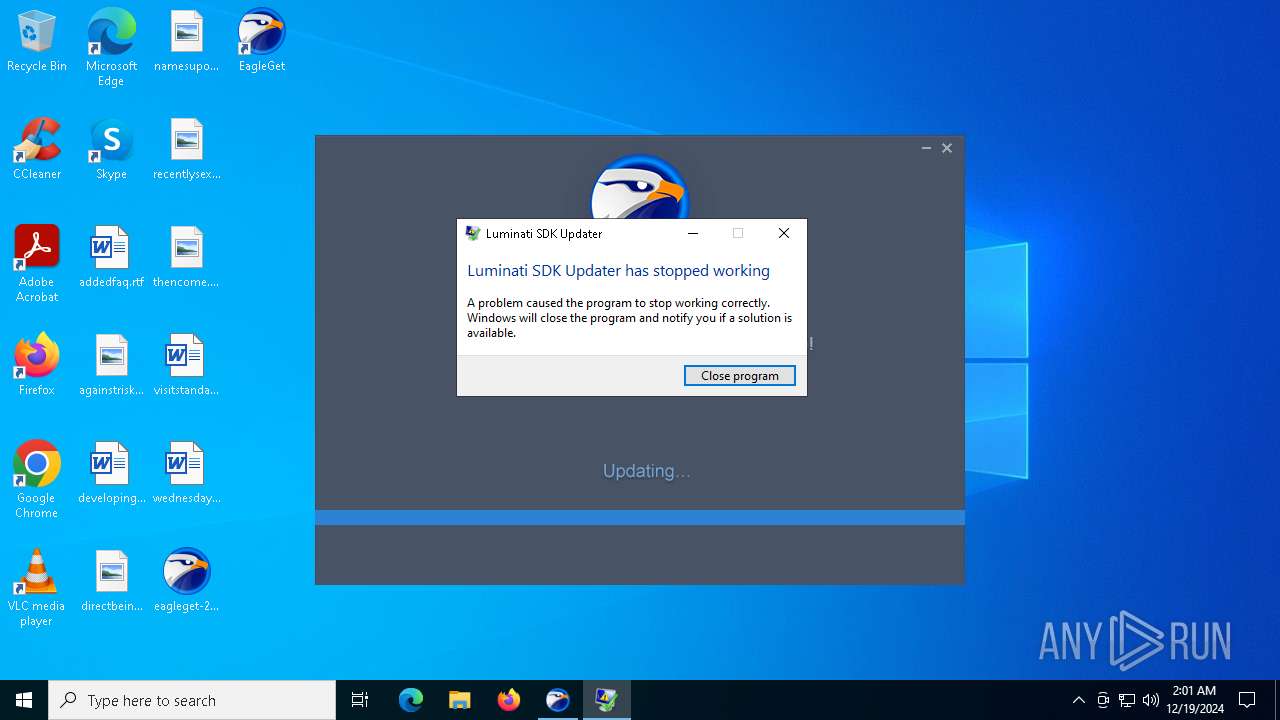Click the EagleGet eagle logo
Image resolution: width=1280 pixels, height=720 pixels.
(639, 188)
